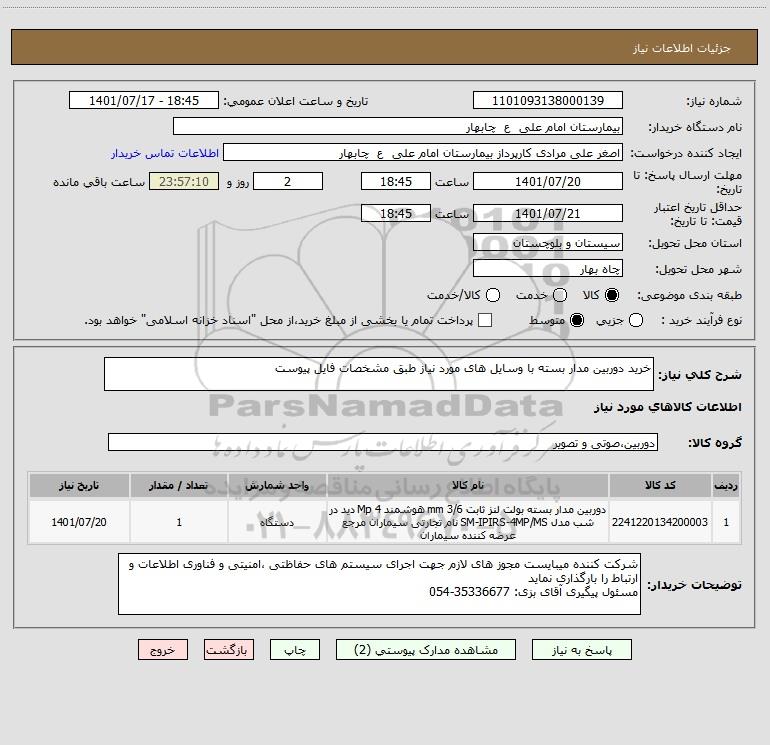Click the نام کالا column header
Image resolution: width=770 pixels, height=745 pixels.
click(468, 485)
